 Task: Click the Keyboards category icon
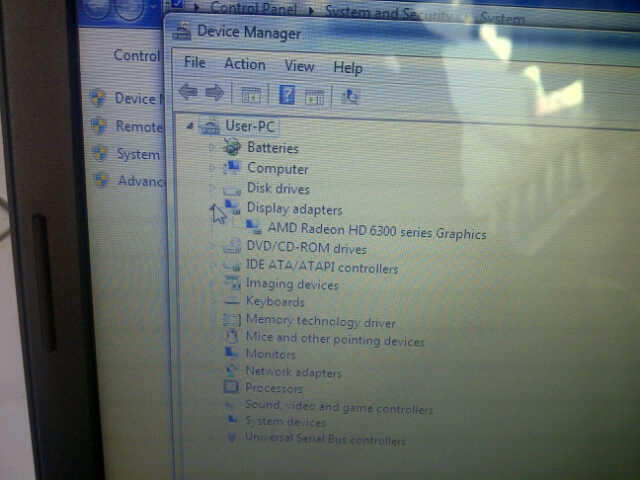coord(232,301)
